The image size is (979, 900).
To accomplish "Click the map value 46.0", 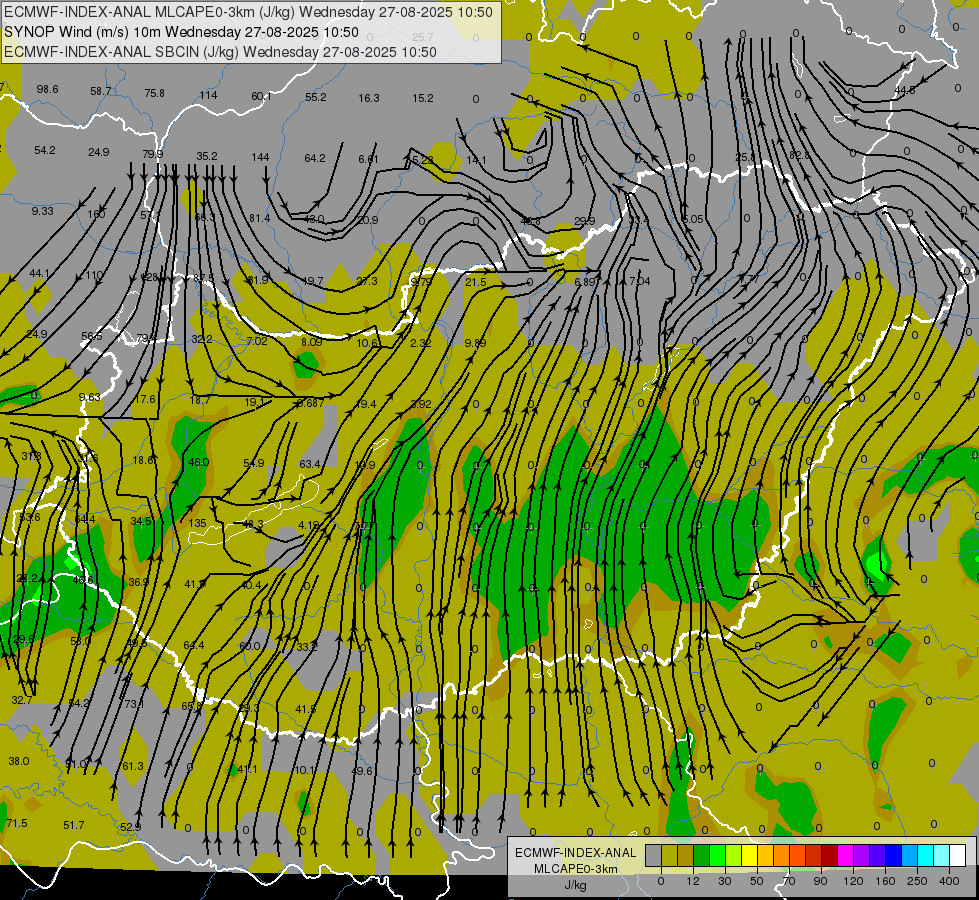I will pos(199,462).
